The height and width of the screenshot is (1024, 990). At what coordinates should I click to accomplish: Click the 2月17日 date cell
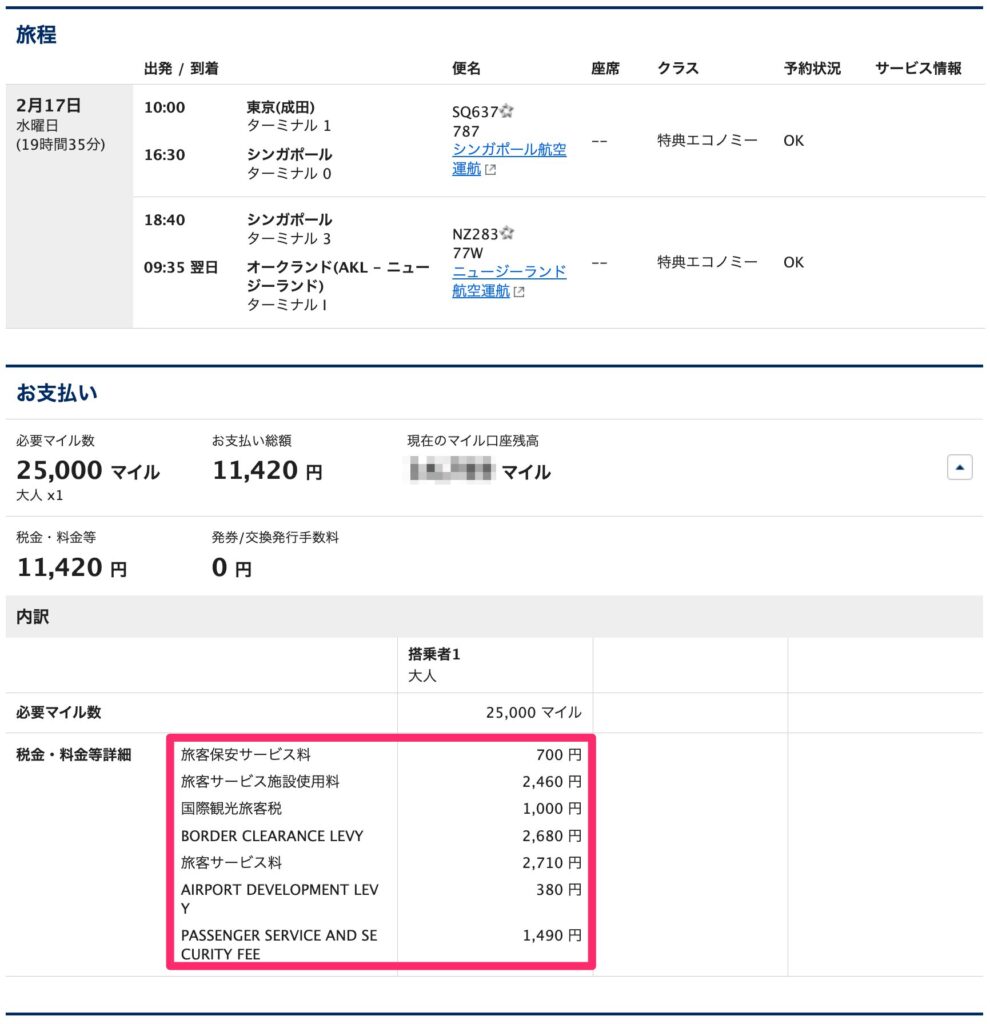(x=69, y=206)
